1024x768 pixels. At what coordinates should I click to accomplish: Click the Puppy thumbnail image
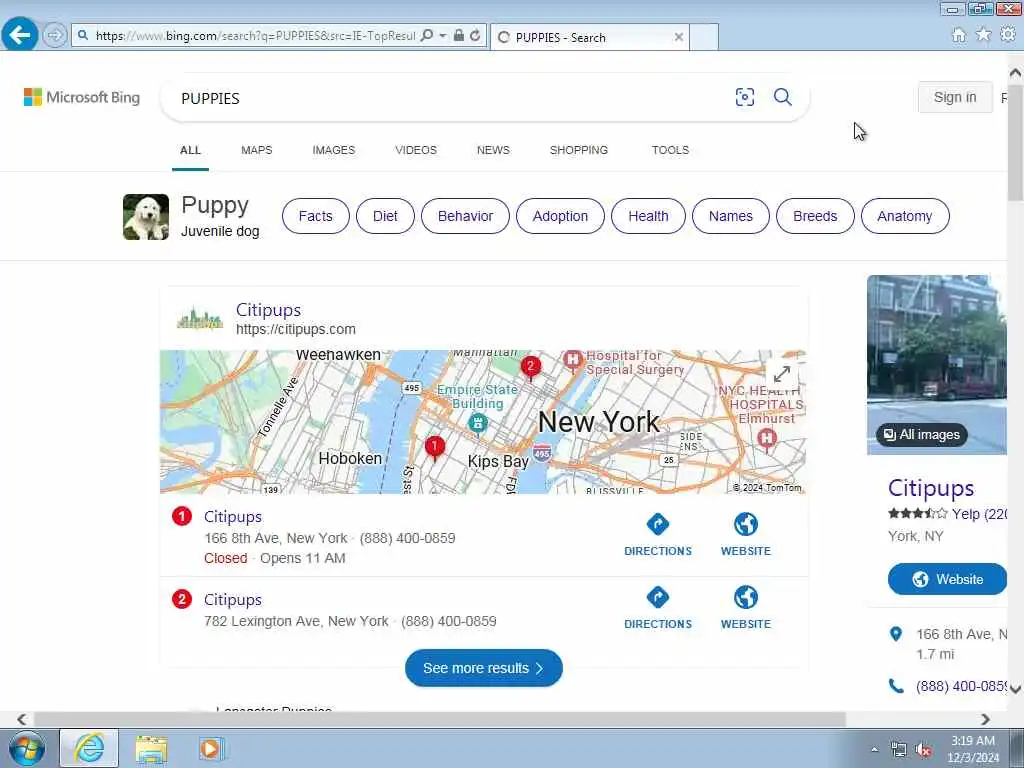146,217
